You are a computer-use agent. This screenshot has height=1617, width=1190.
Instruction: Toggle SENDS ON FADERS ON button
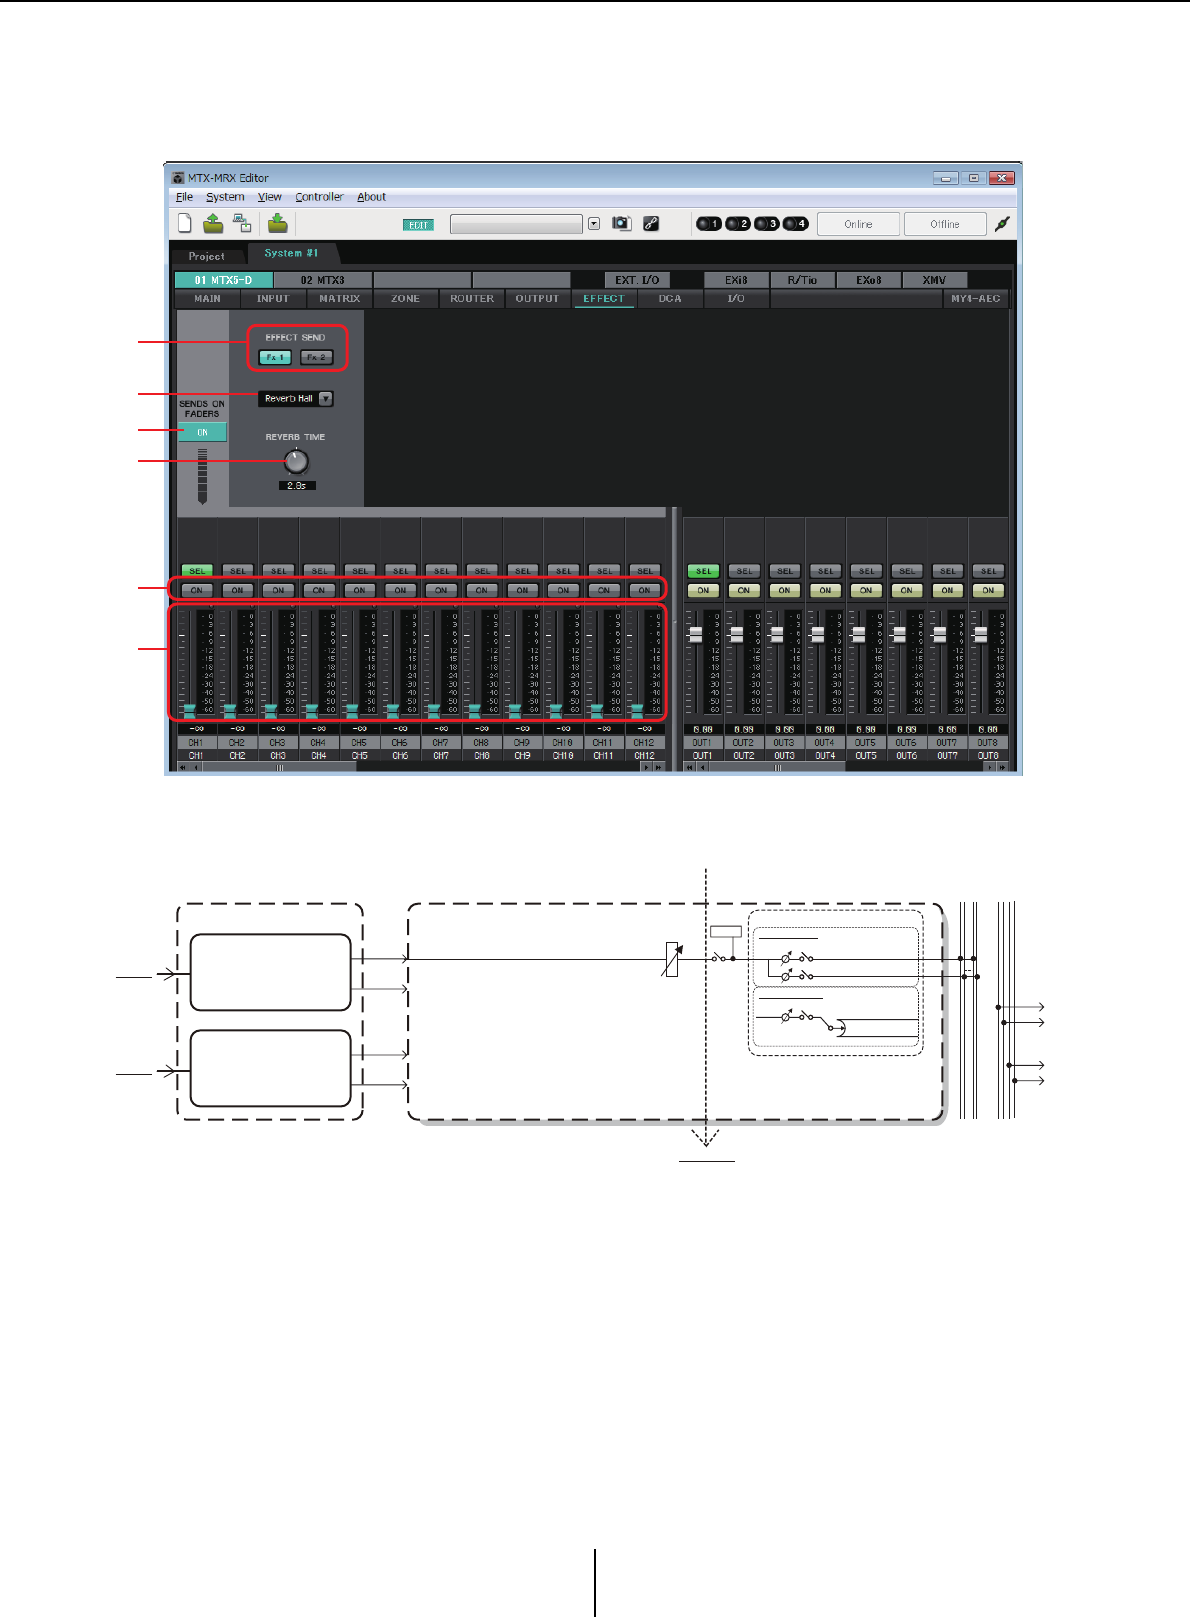pos(202,432)
